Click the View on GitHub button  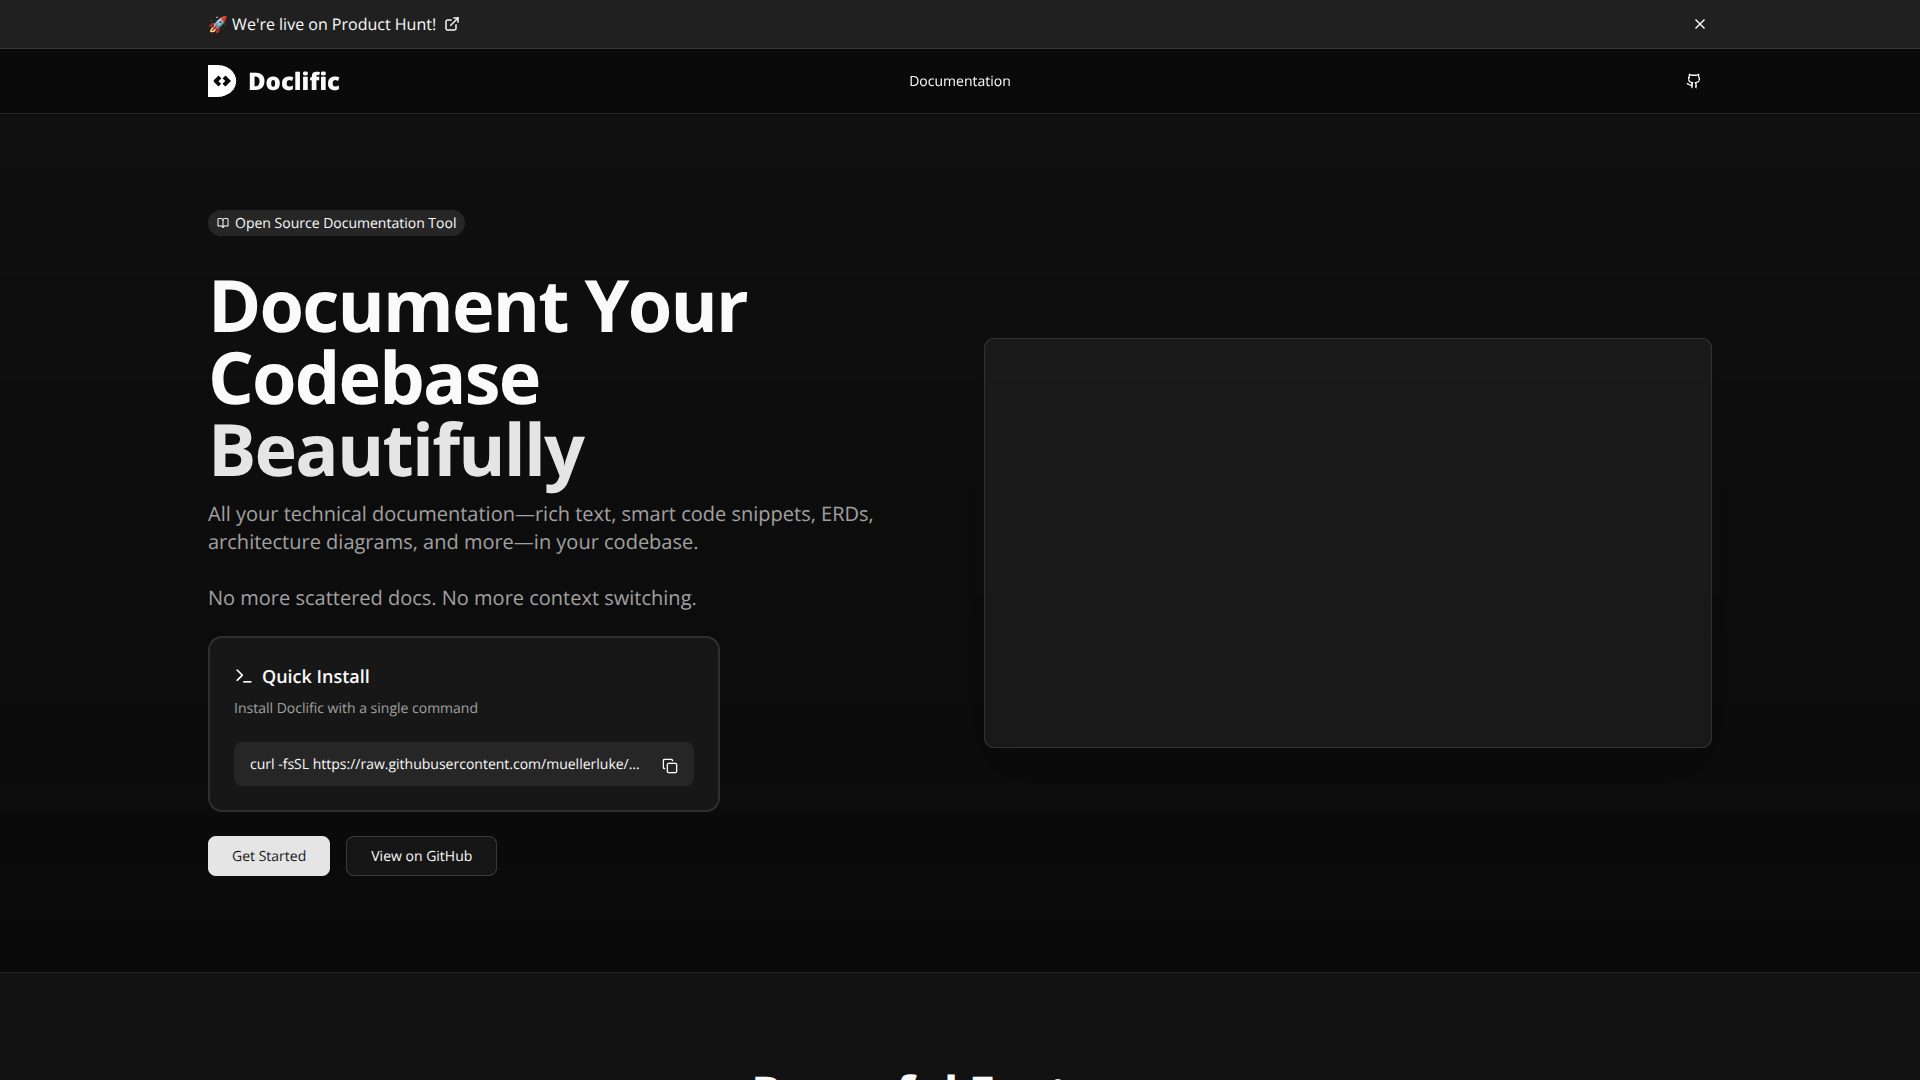pyautogui.click(x=420, y=856)
